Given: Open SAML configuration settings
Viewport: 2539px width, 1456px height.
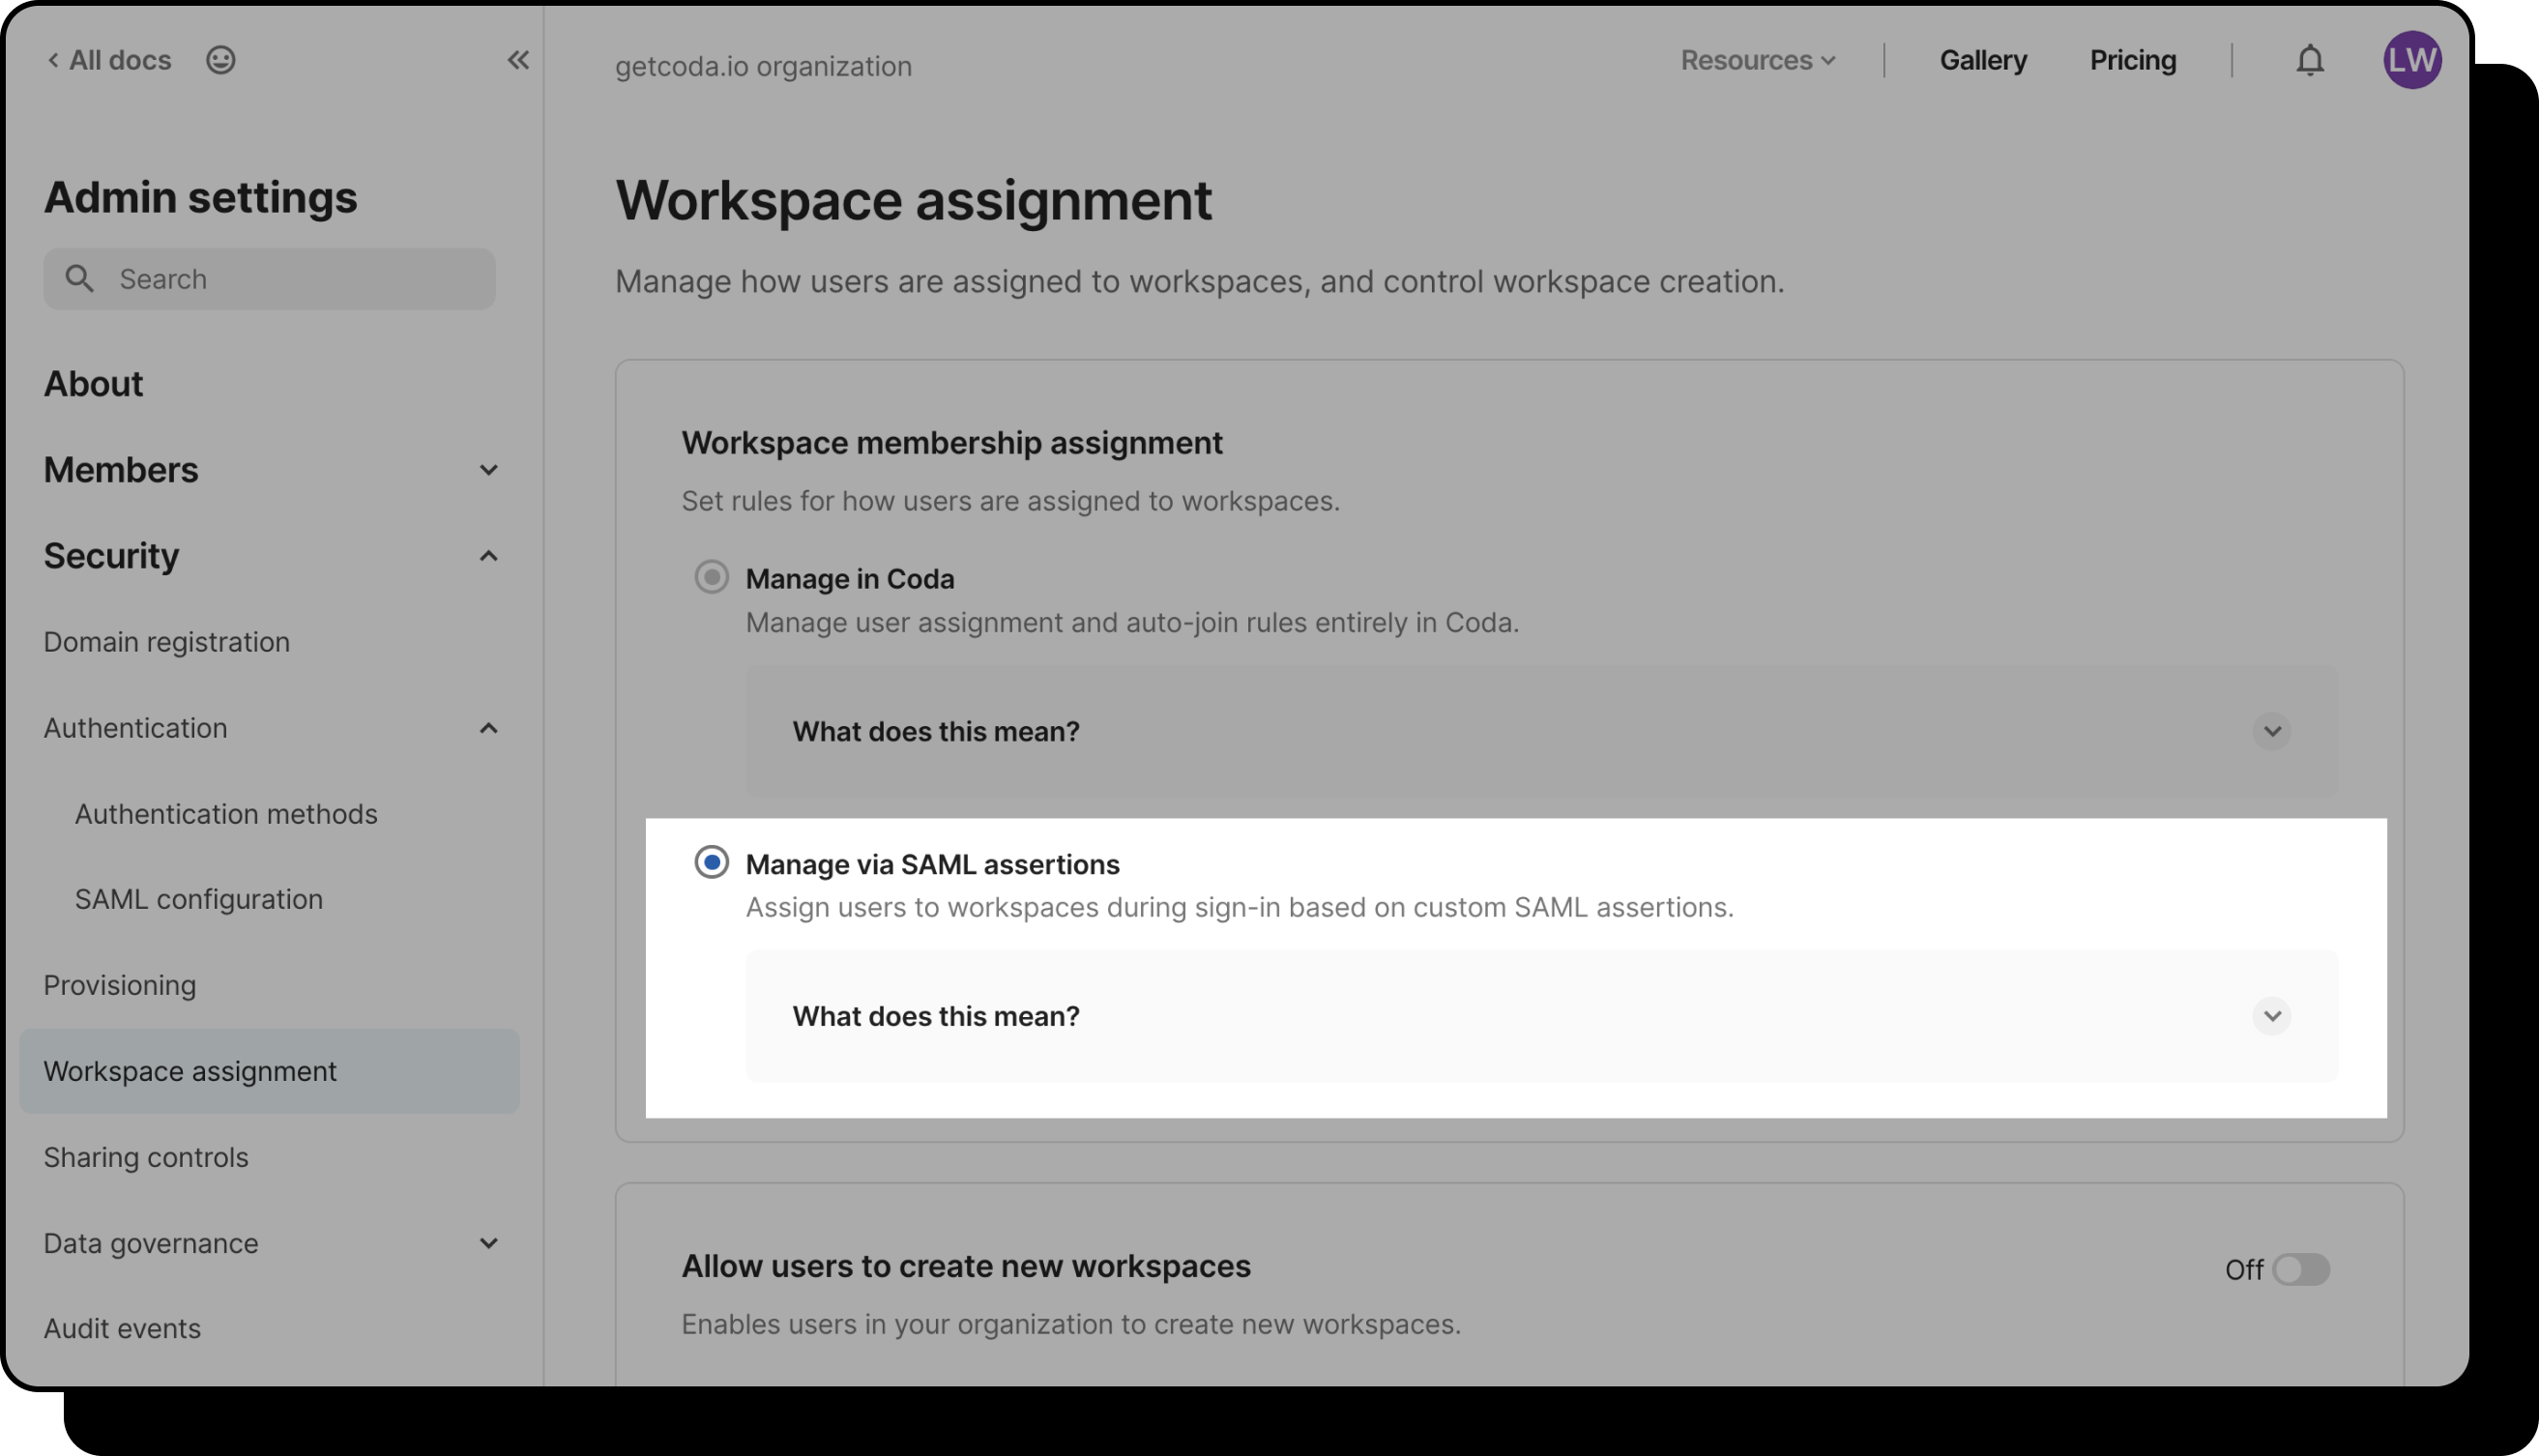Looking at the screenshot, I should click(199, 898).
